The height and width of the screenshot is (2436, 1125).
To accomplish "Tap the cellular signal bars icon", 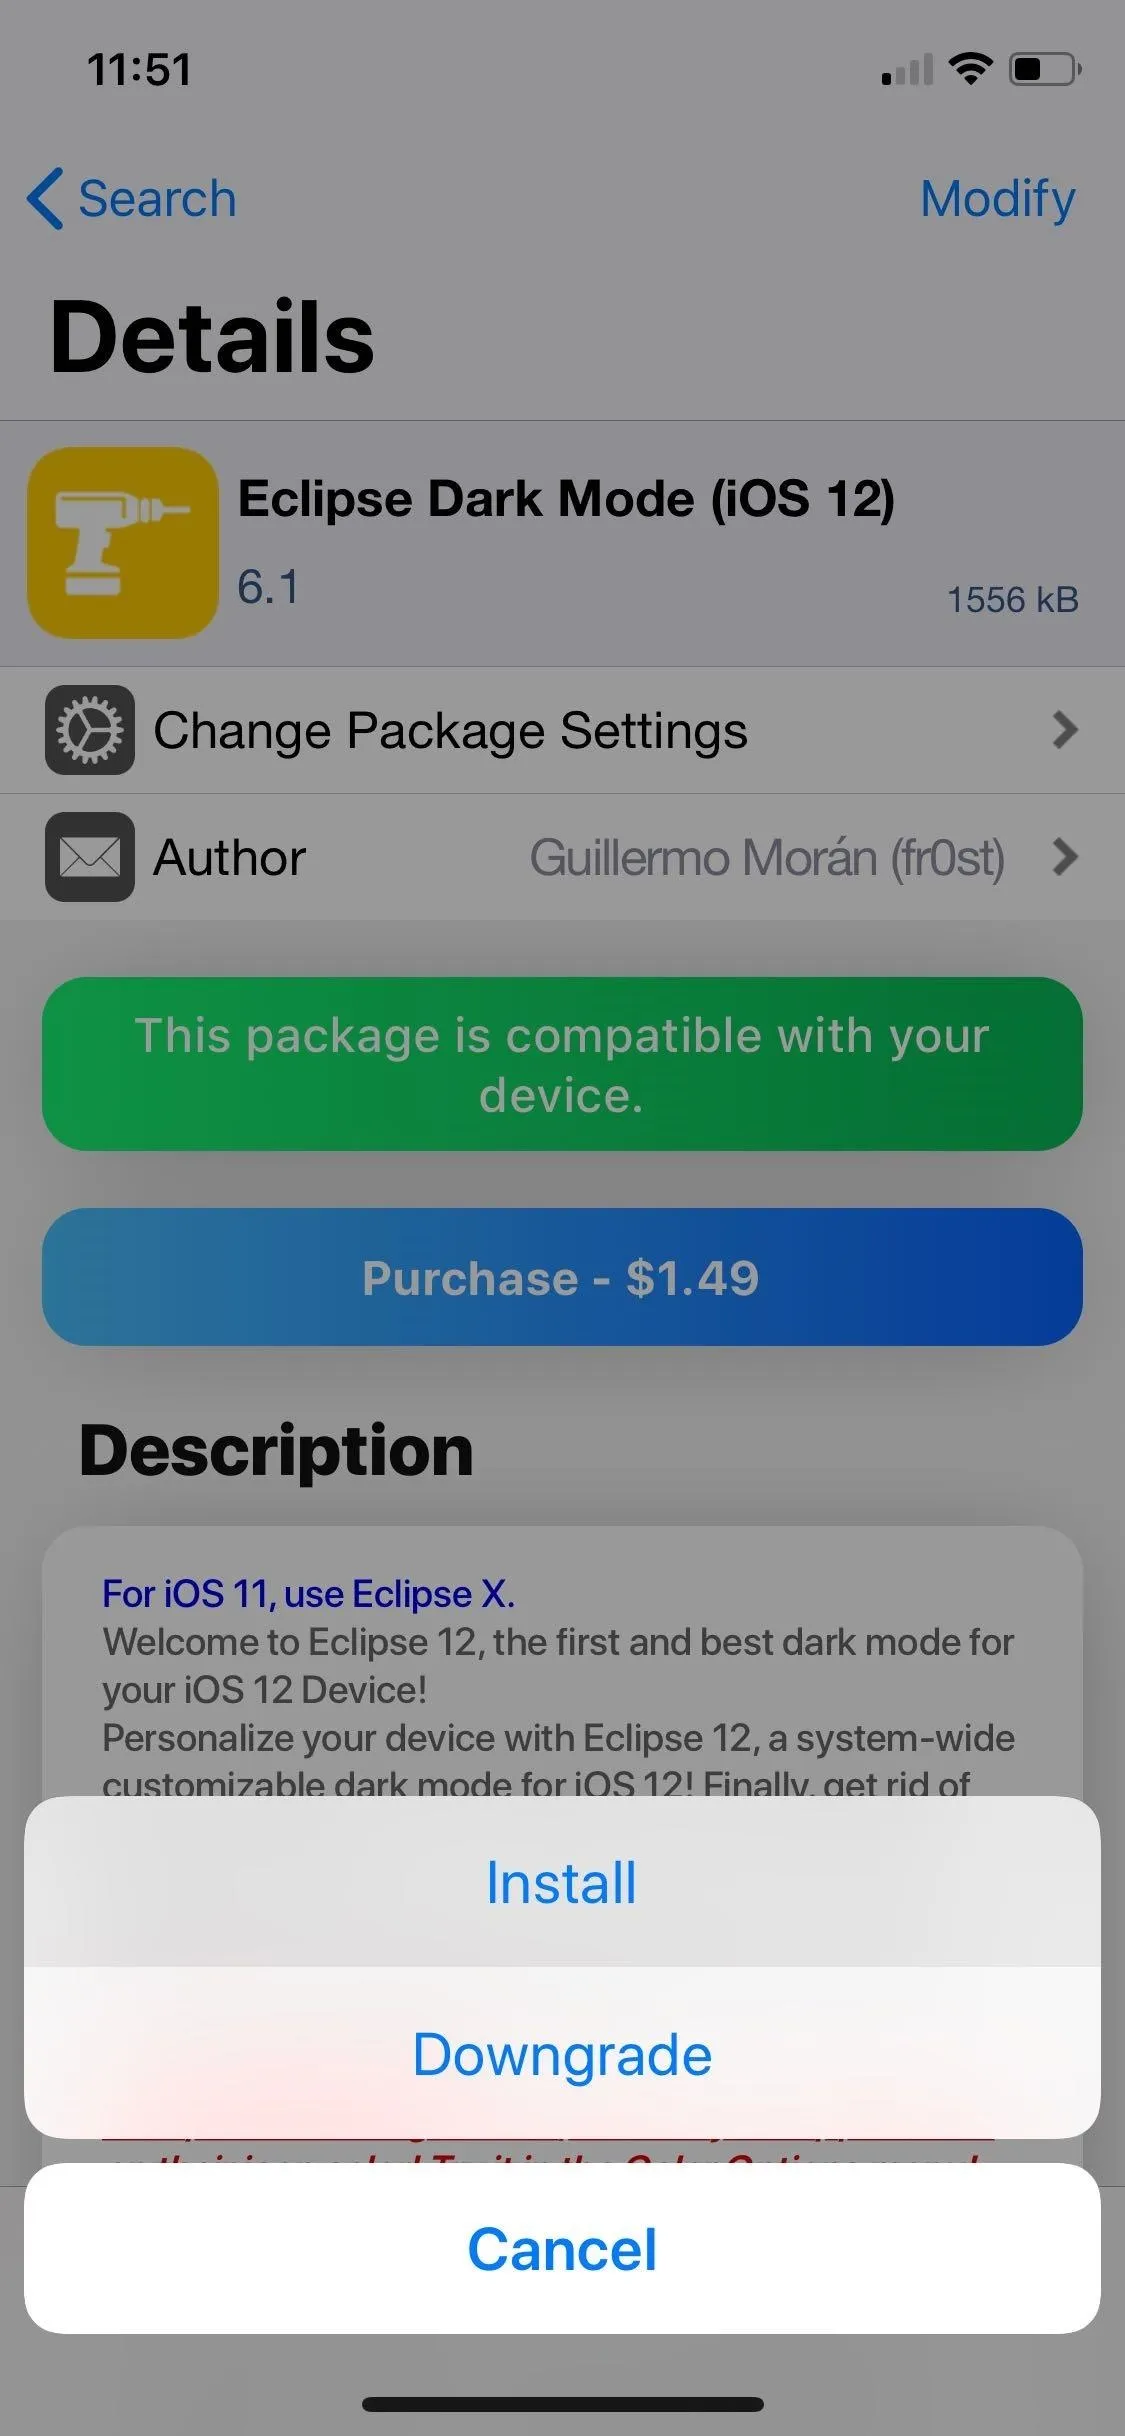I will coord(907,69).
